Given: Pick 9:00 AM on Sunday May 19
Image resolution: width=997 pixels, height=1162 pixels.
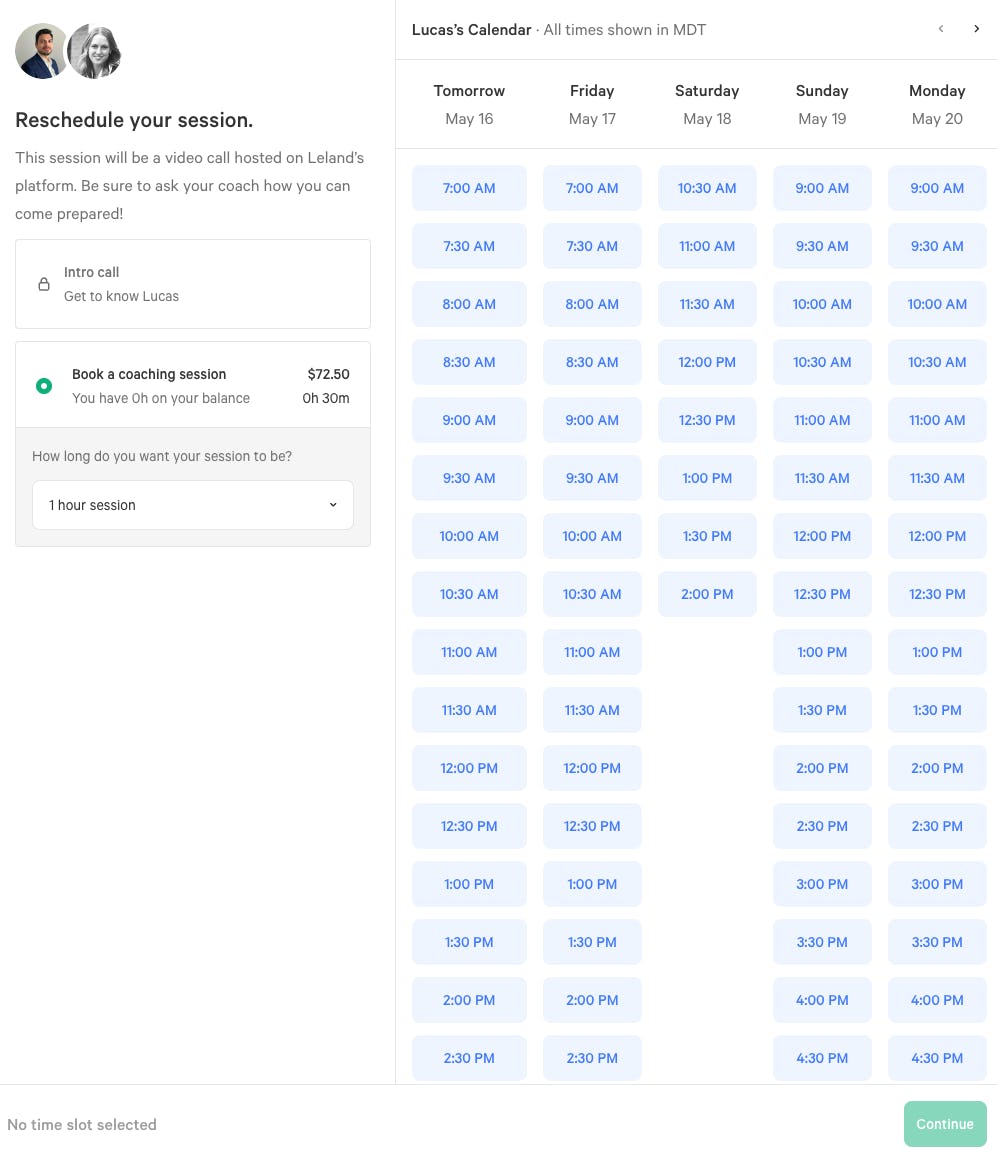Looking at the screenshot, I should [822, 188].
